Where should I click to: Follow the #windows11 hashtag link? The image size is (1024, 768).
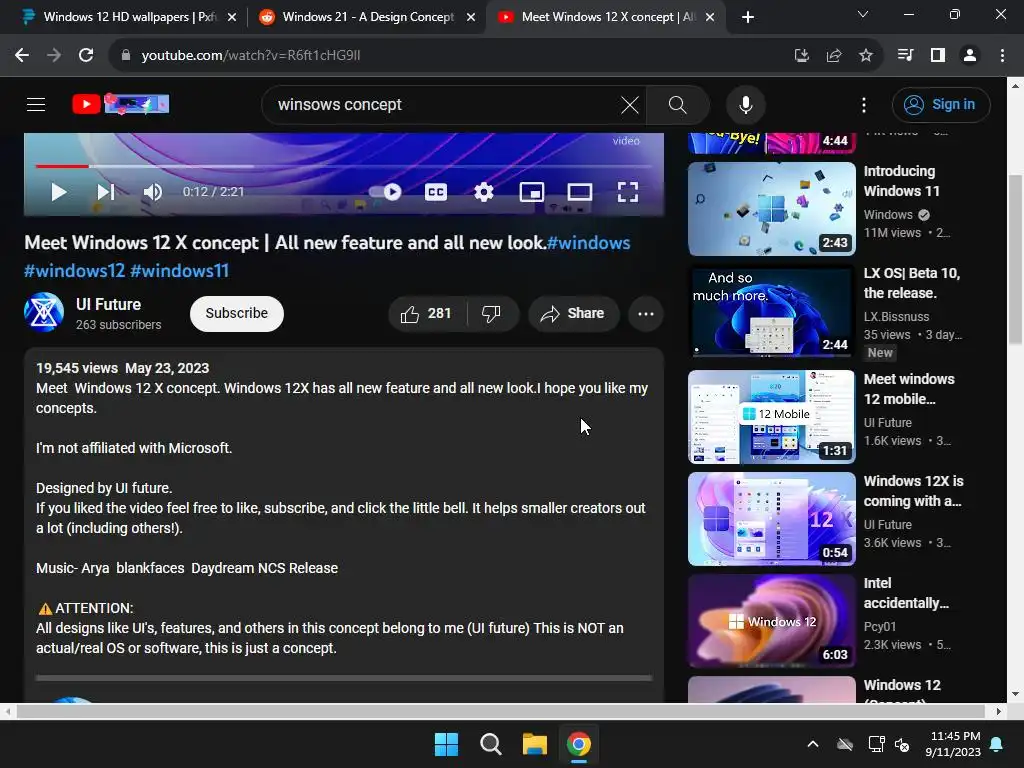180,270
